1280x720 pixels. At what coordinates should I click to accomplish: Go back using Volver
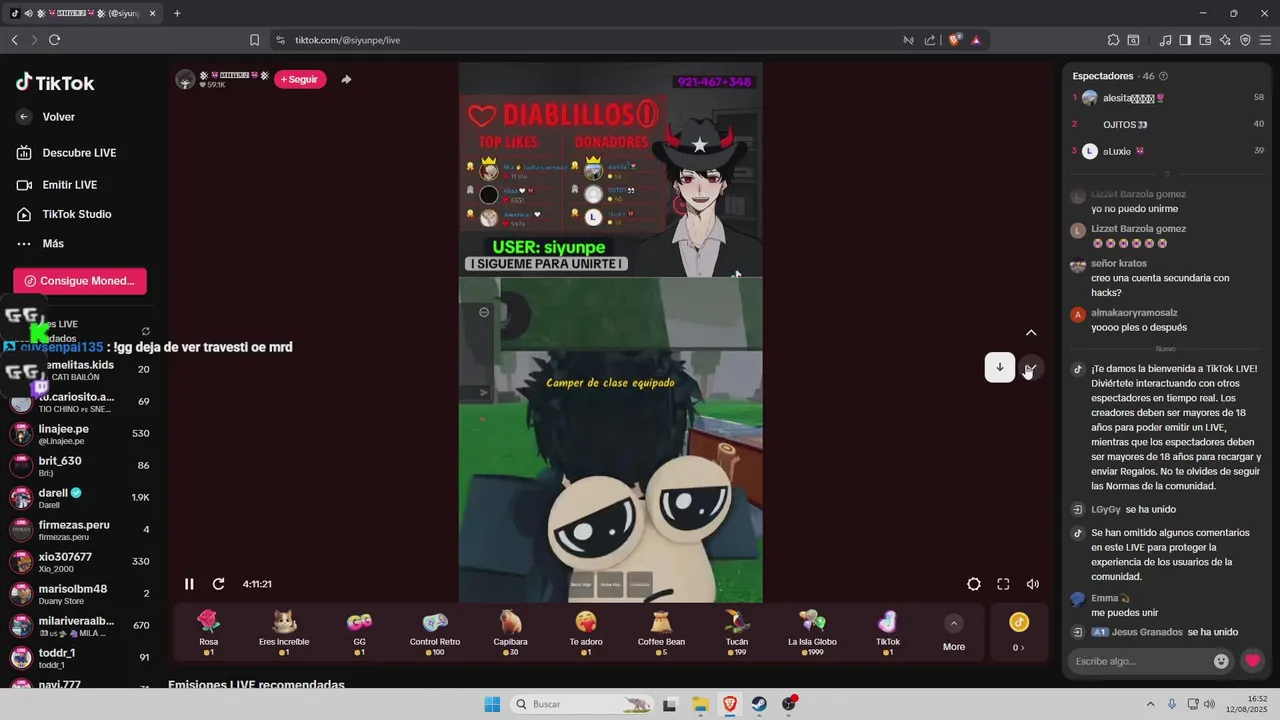pos(46,117)
